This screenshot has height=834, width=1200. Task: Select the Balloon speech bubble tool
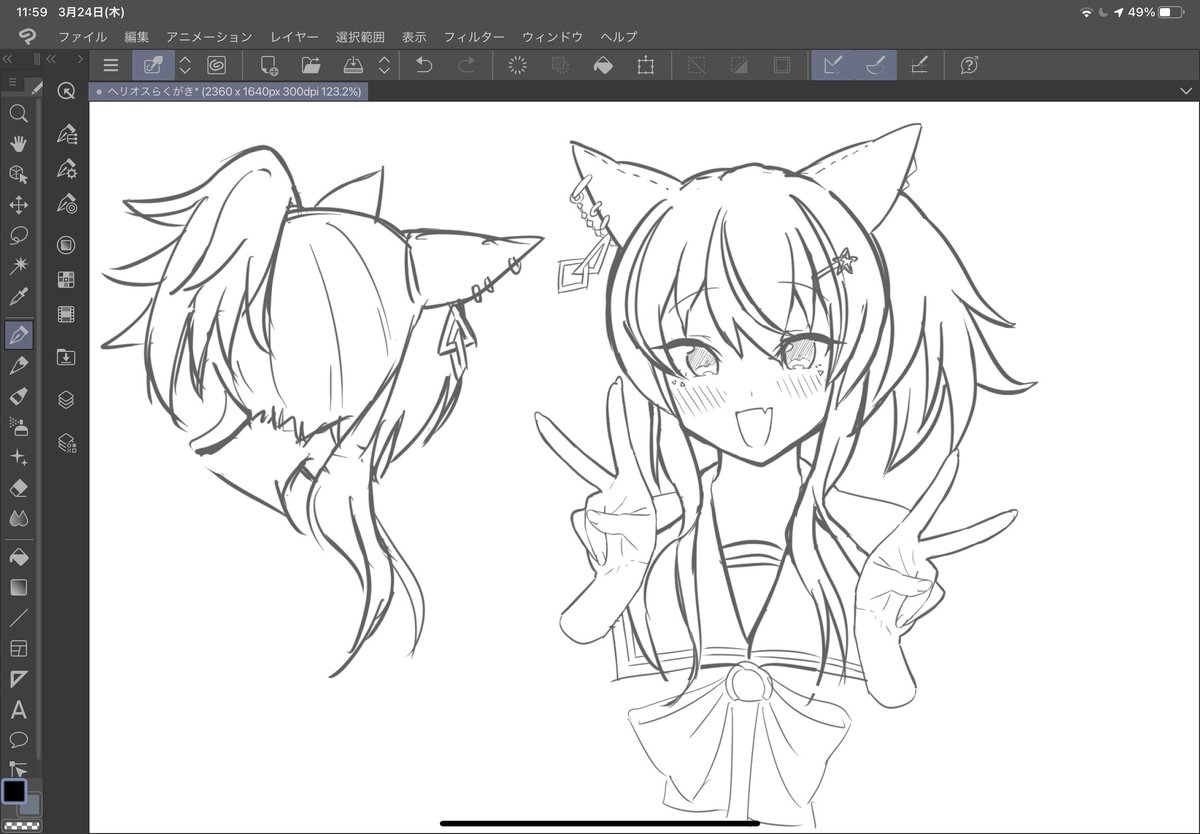pyautogui.click(x=18, y=740)
